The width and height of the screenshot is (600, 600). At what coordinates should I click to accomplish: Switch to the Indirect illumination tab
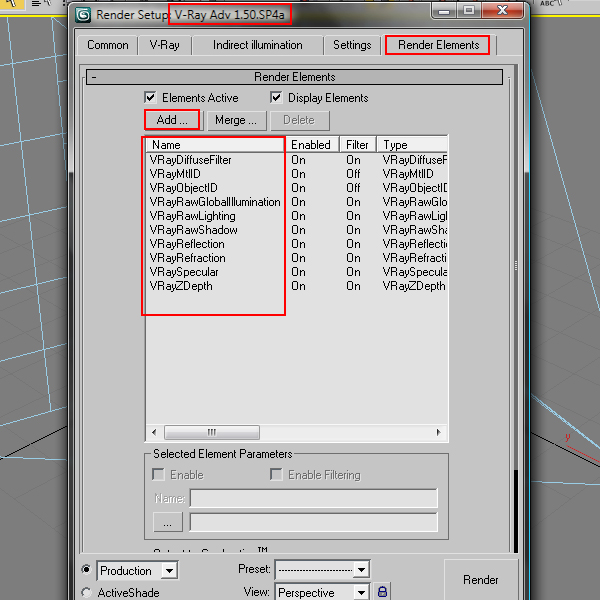pos(257,45)
